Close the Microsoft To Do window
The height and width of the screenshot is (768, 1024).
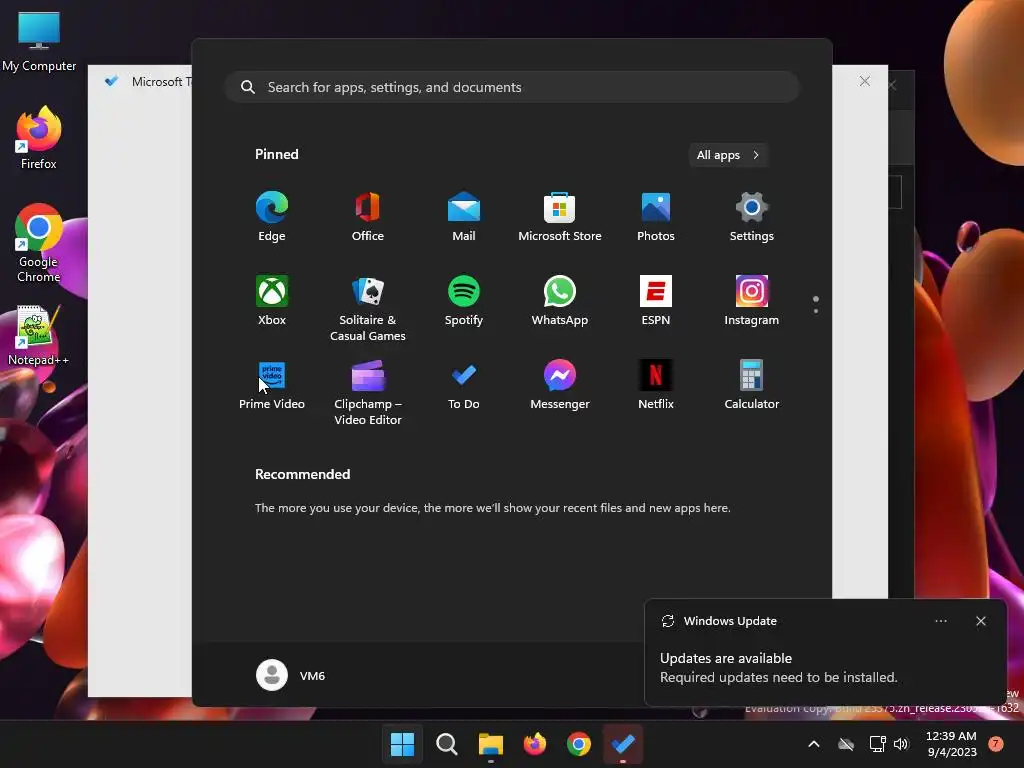click(x=865, y=81)
